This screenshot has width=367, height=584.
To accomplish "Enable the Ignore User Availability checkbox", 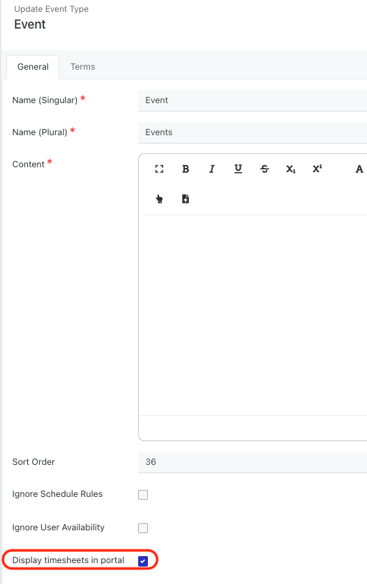I will (x=143, y=528).
